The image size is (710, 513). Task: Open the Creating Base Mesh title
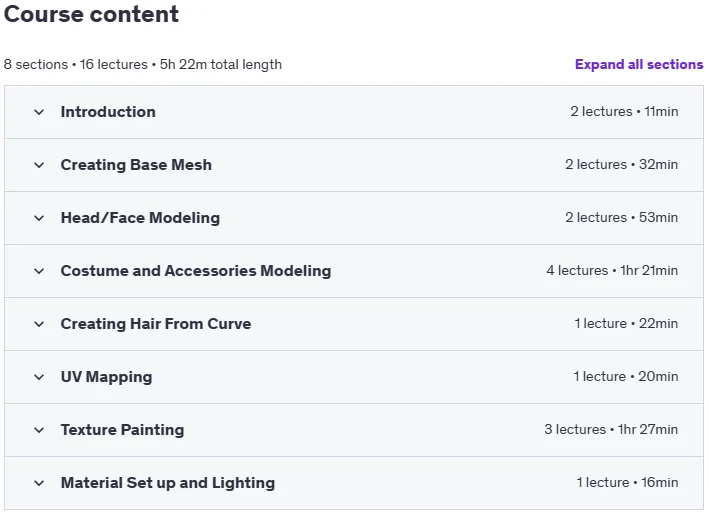coord(136,165)
